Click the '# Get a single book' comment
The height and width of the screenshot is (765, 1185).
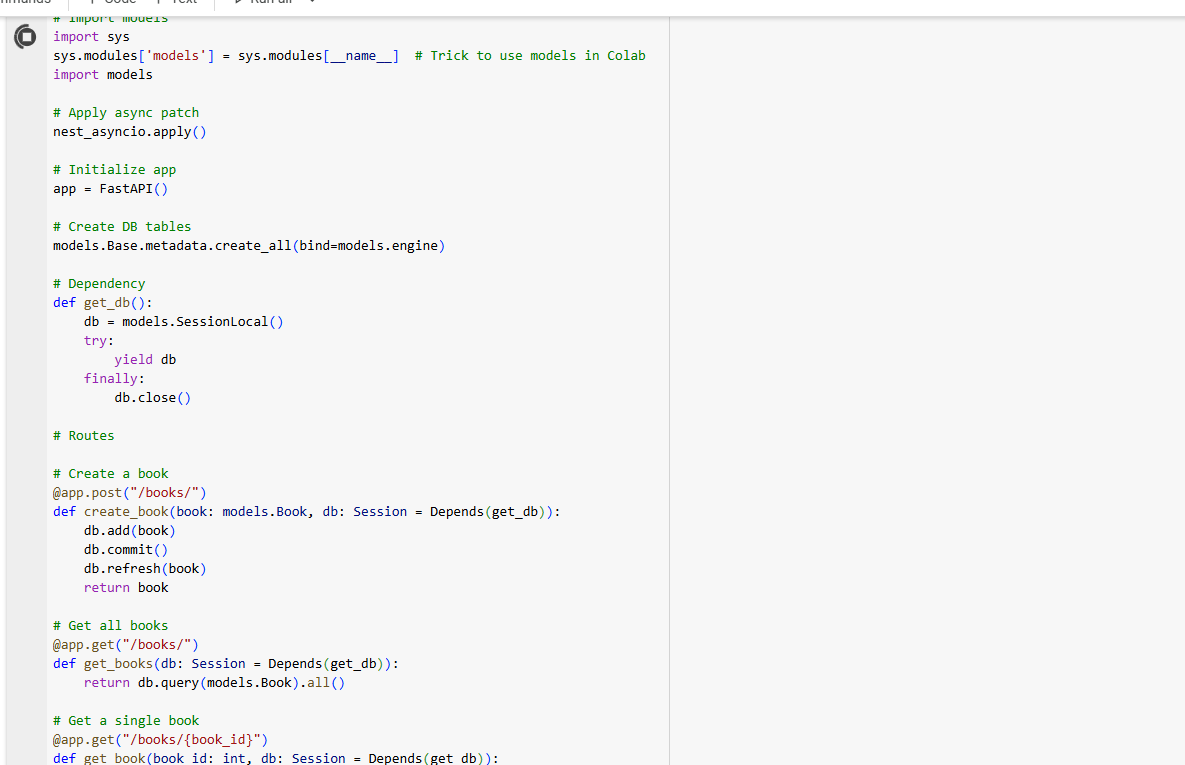coord(126,720)
